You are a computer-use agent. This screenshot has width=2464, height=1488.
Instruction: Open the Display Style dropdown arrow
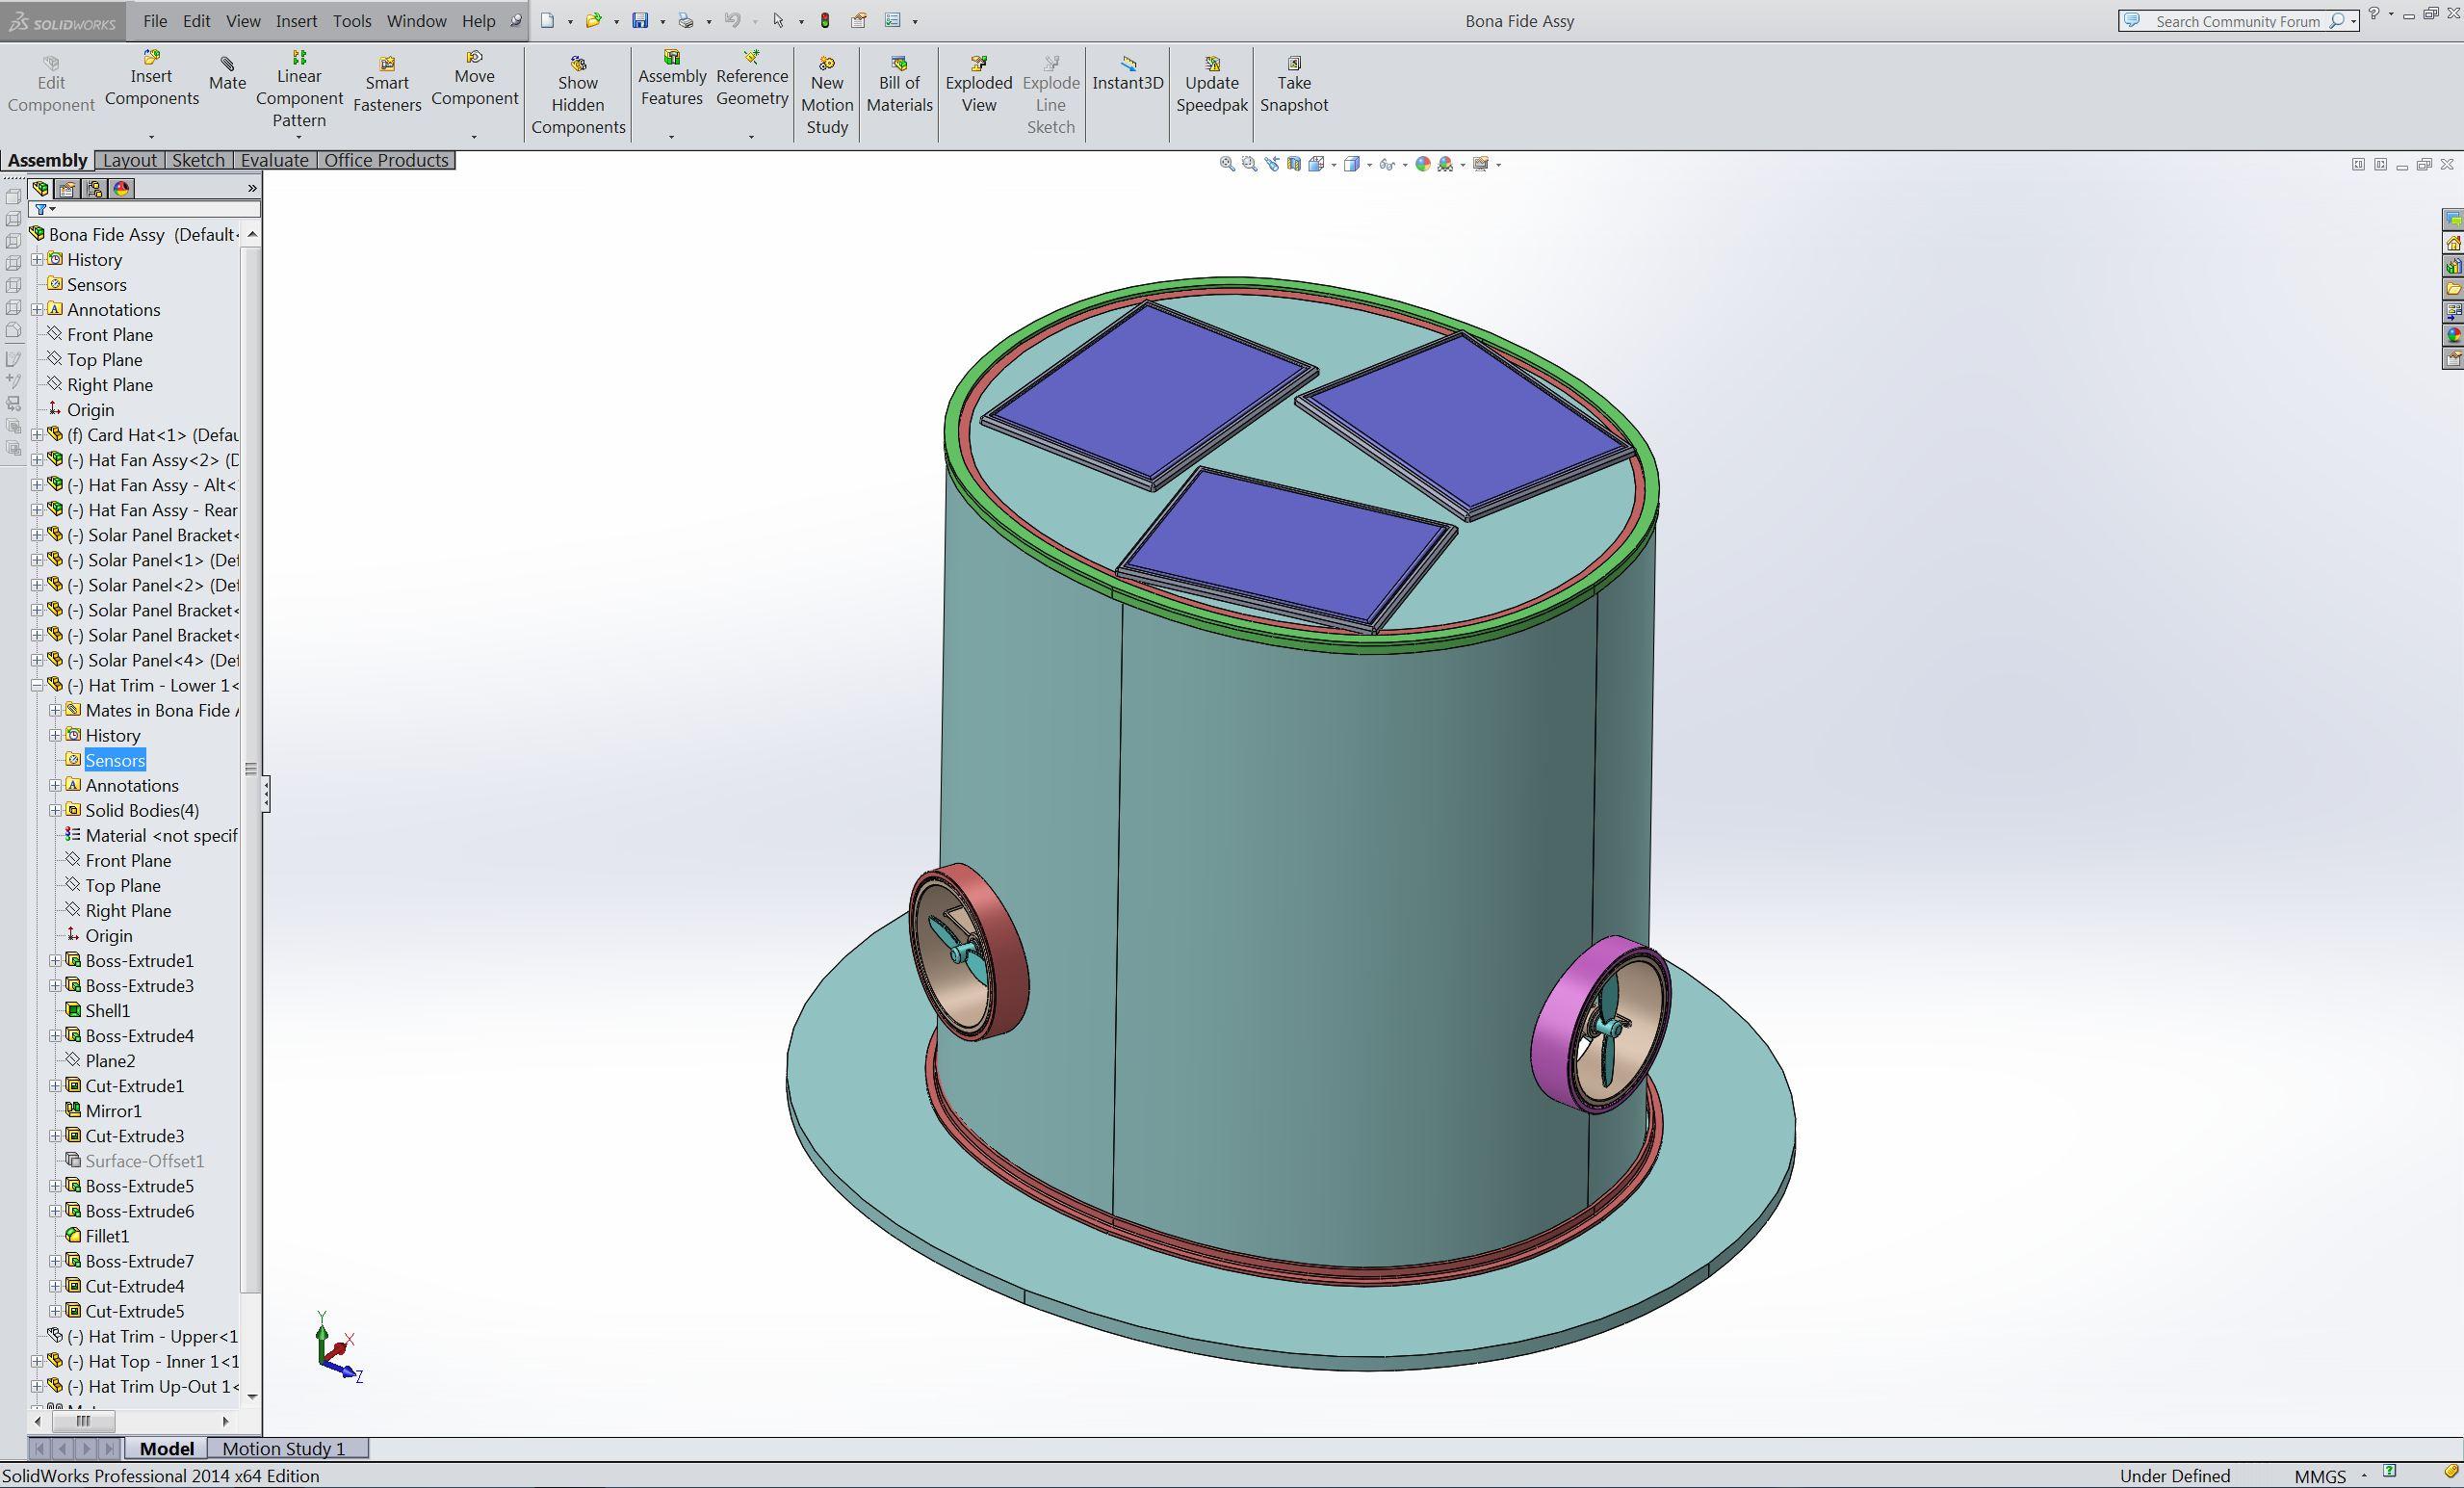tap(1369, 165)
